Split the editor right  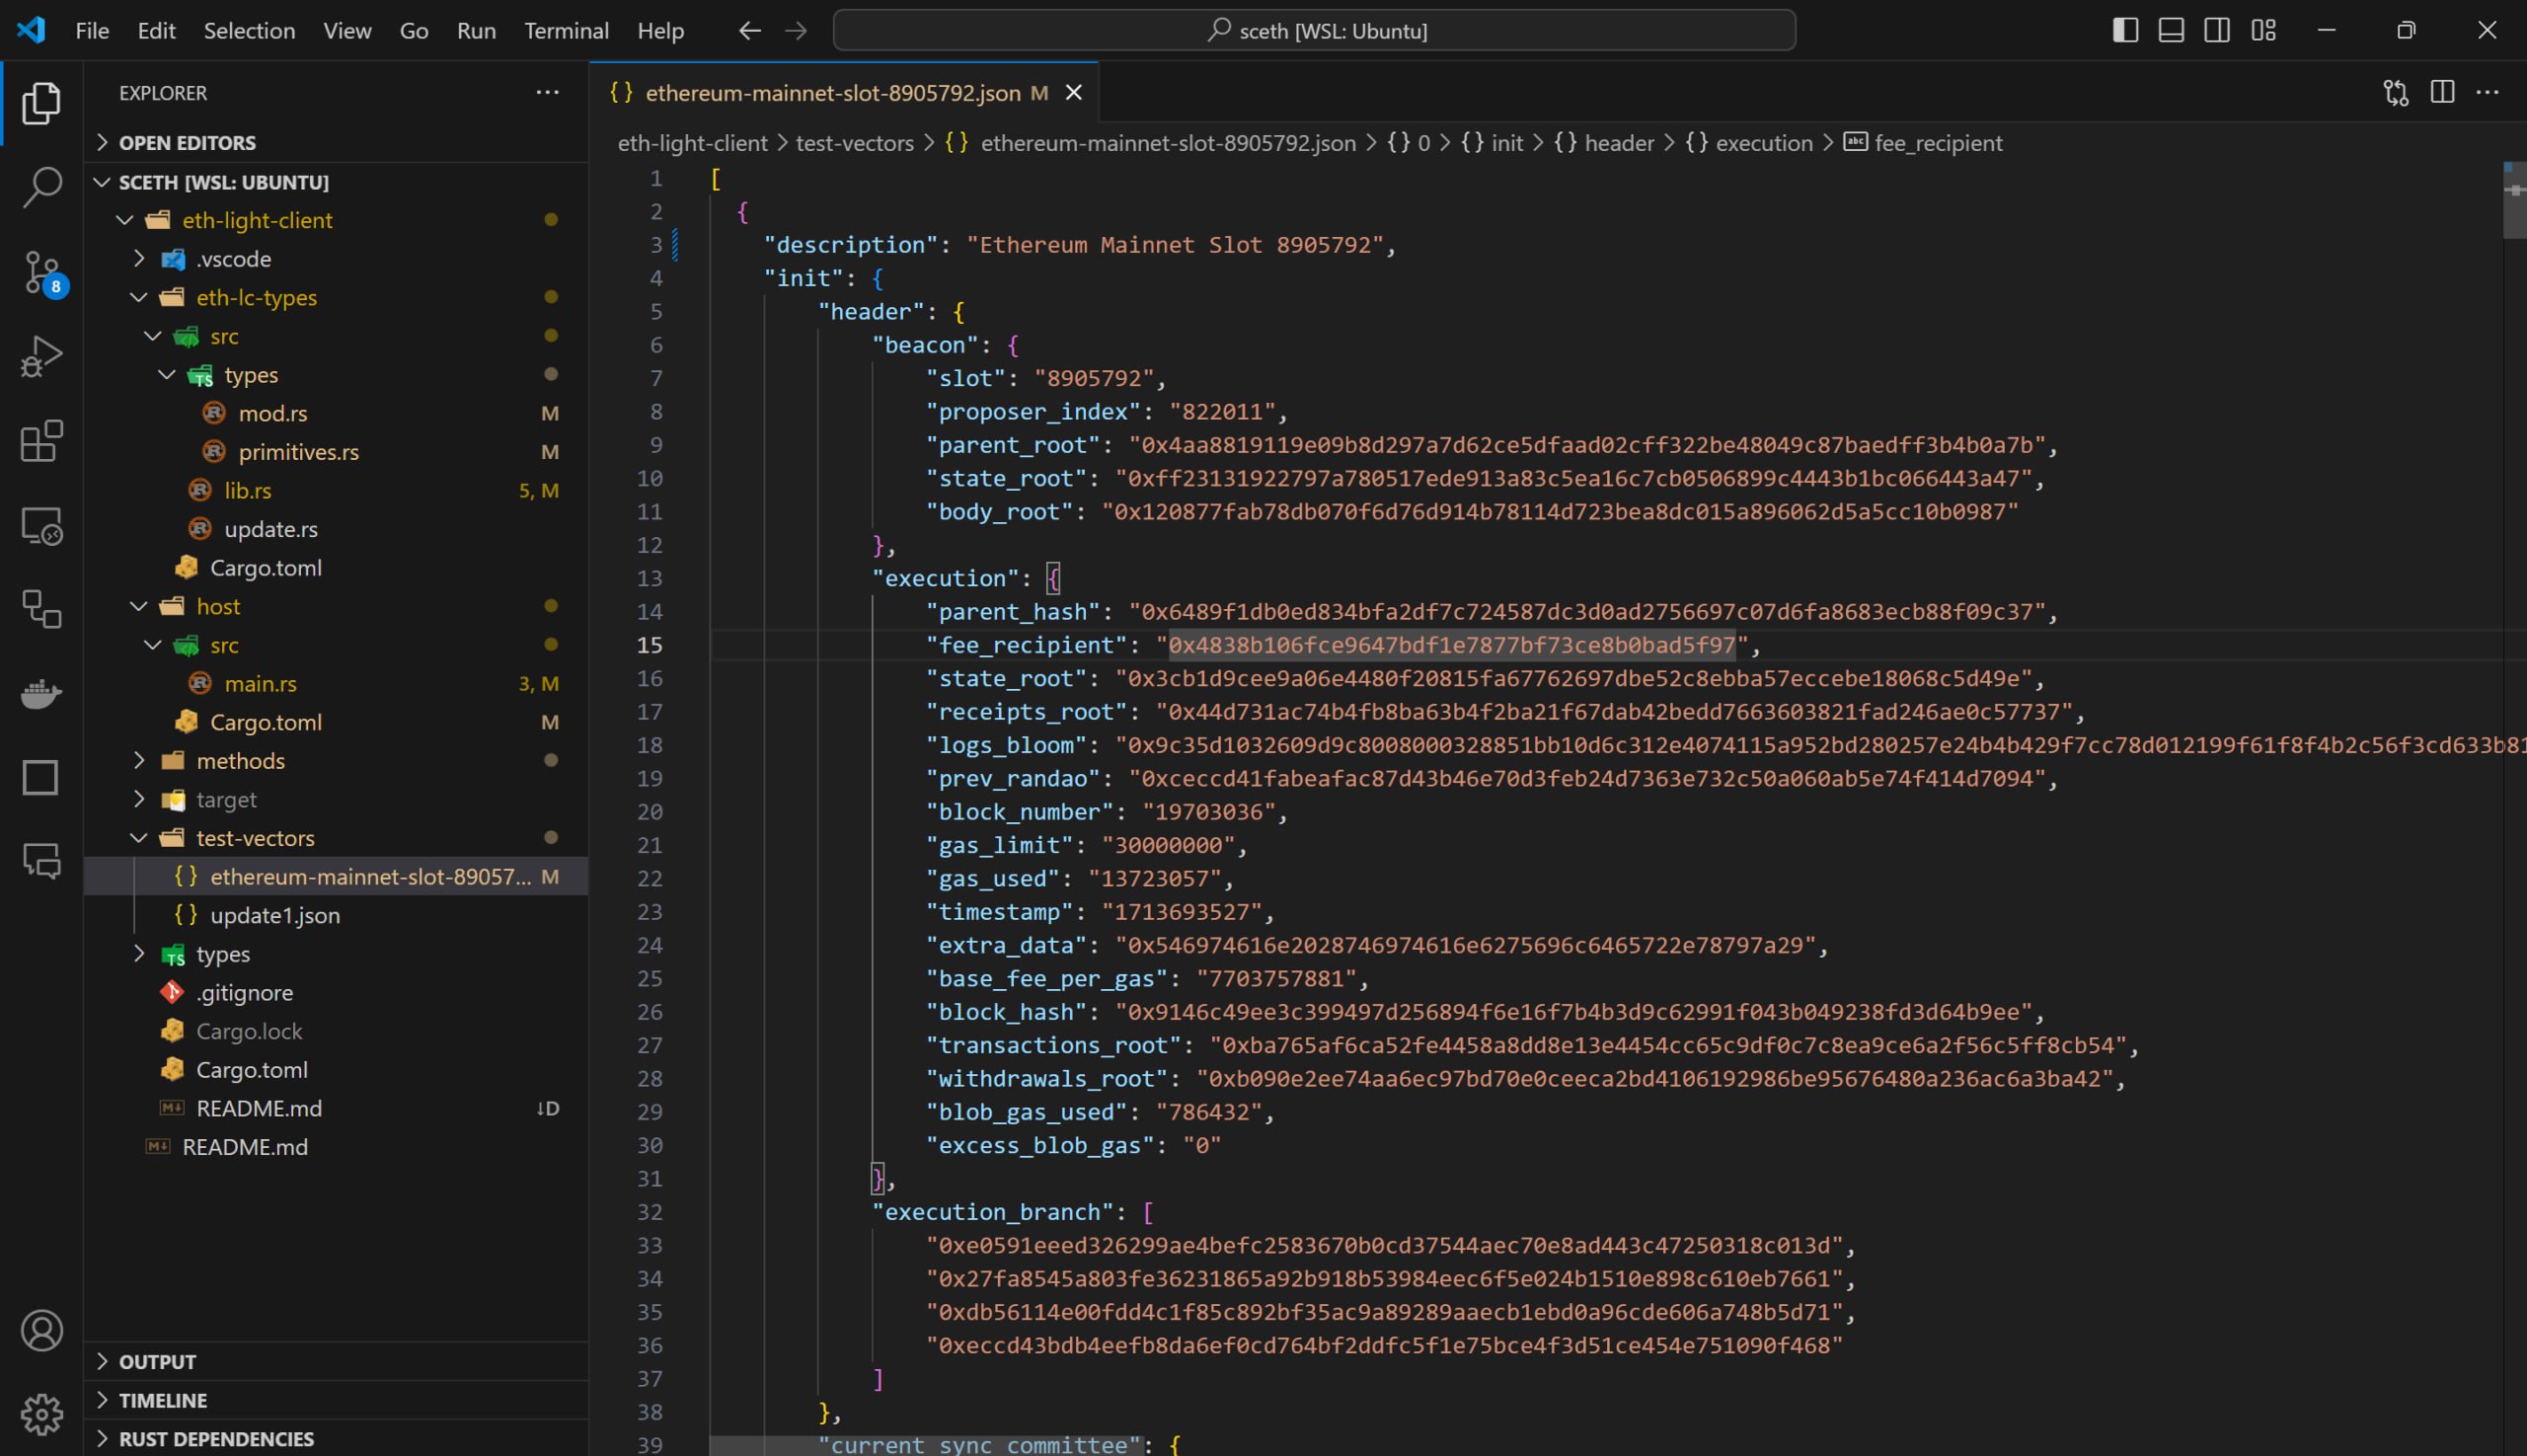point(2442,92)
